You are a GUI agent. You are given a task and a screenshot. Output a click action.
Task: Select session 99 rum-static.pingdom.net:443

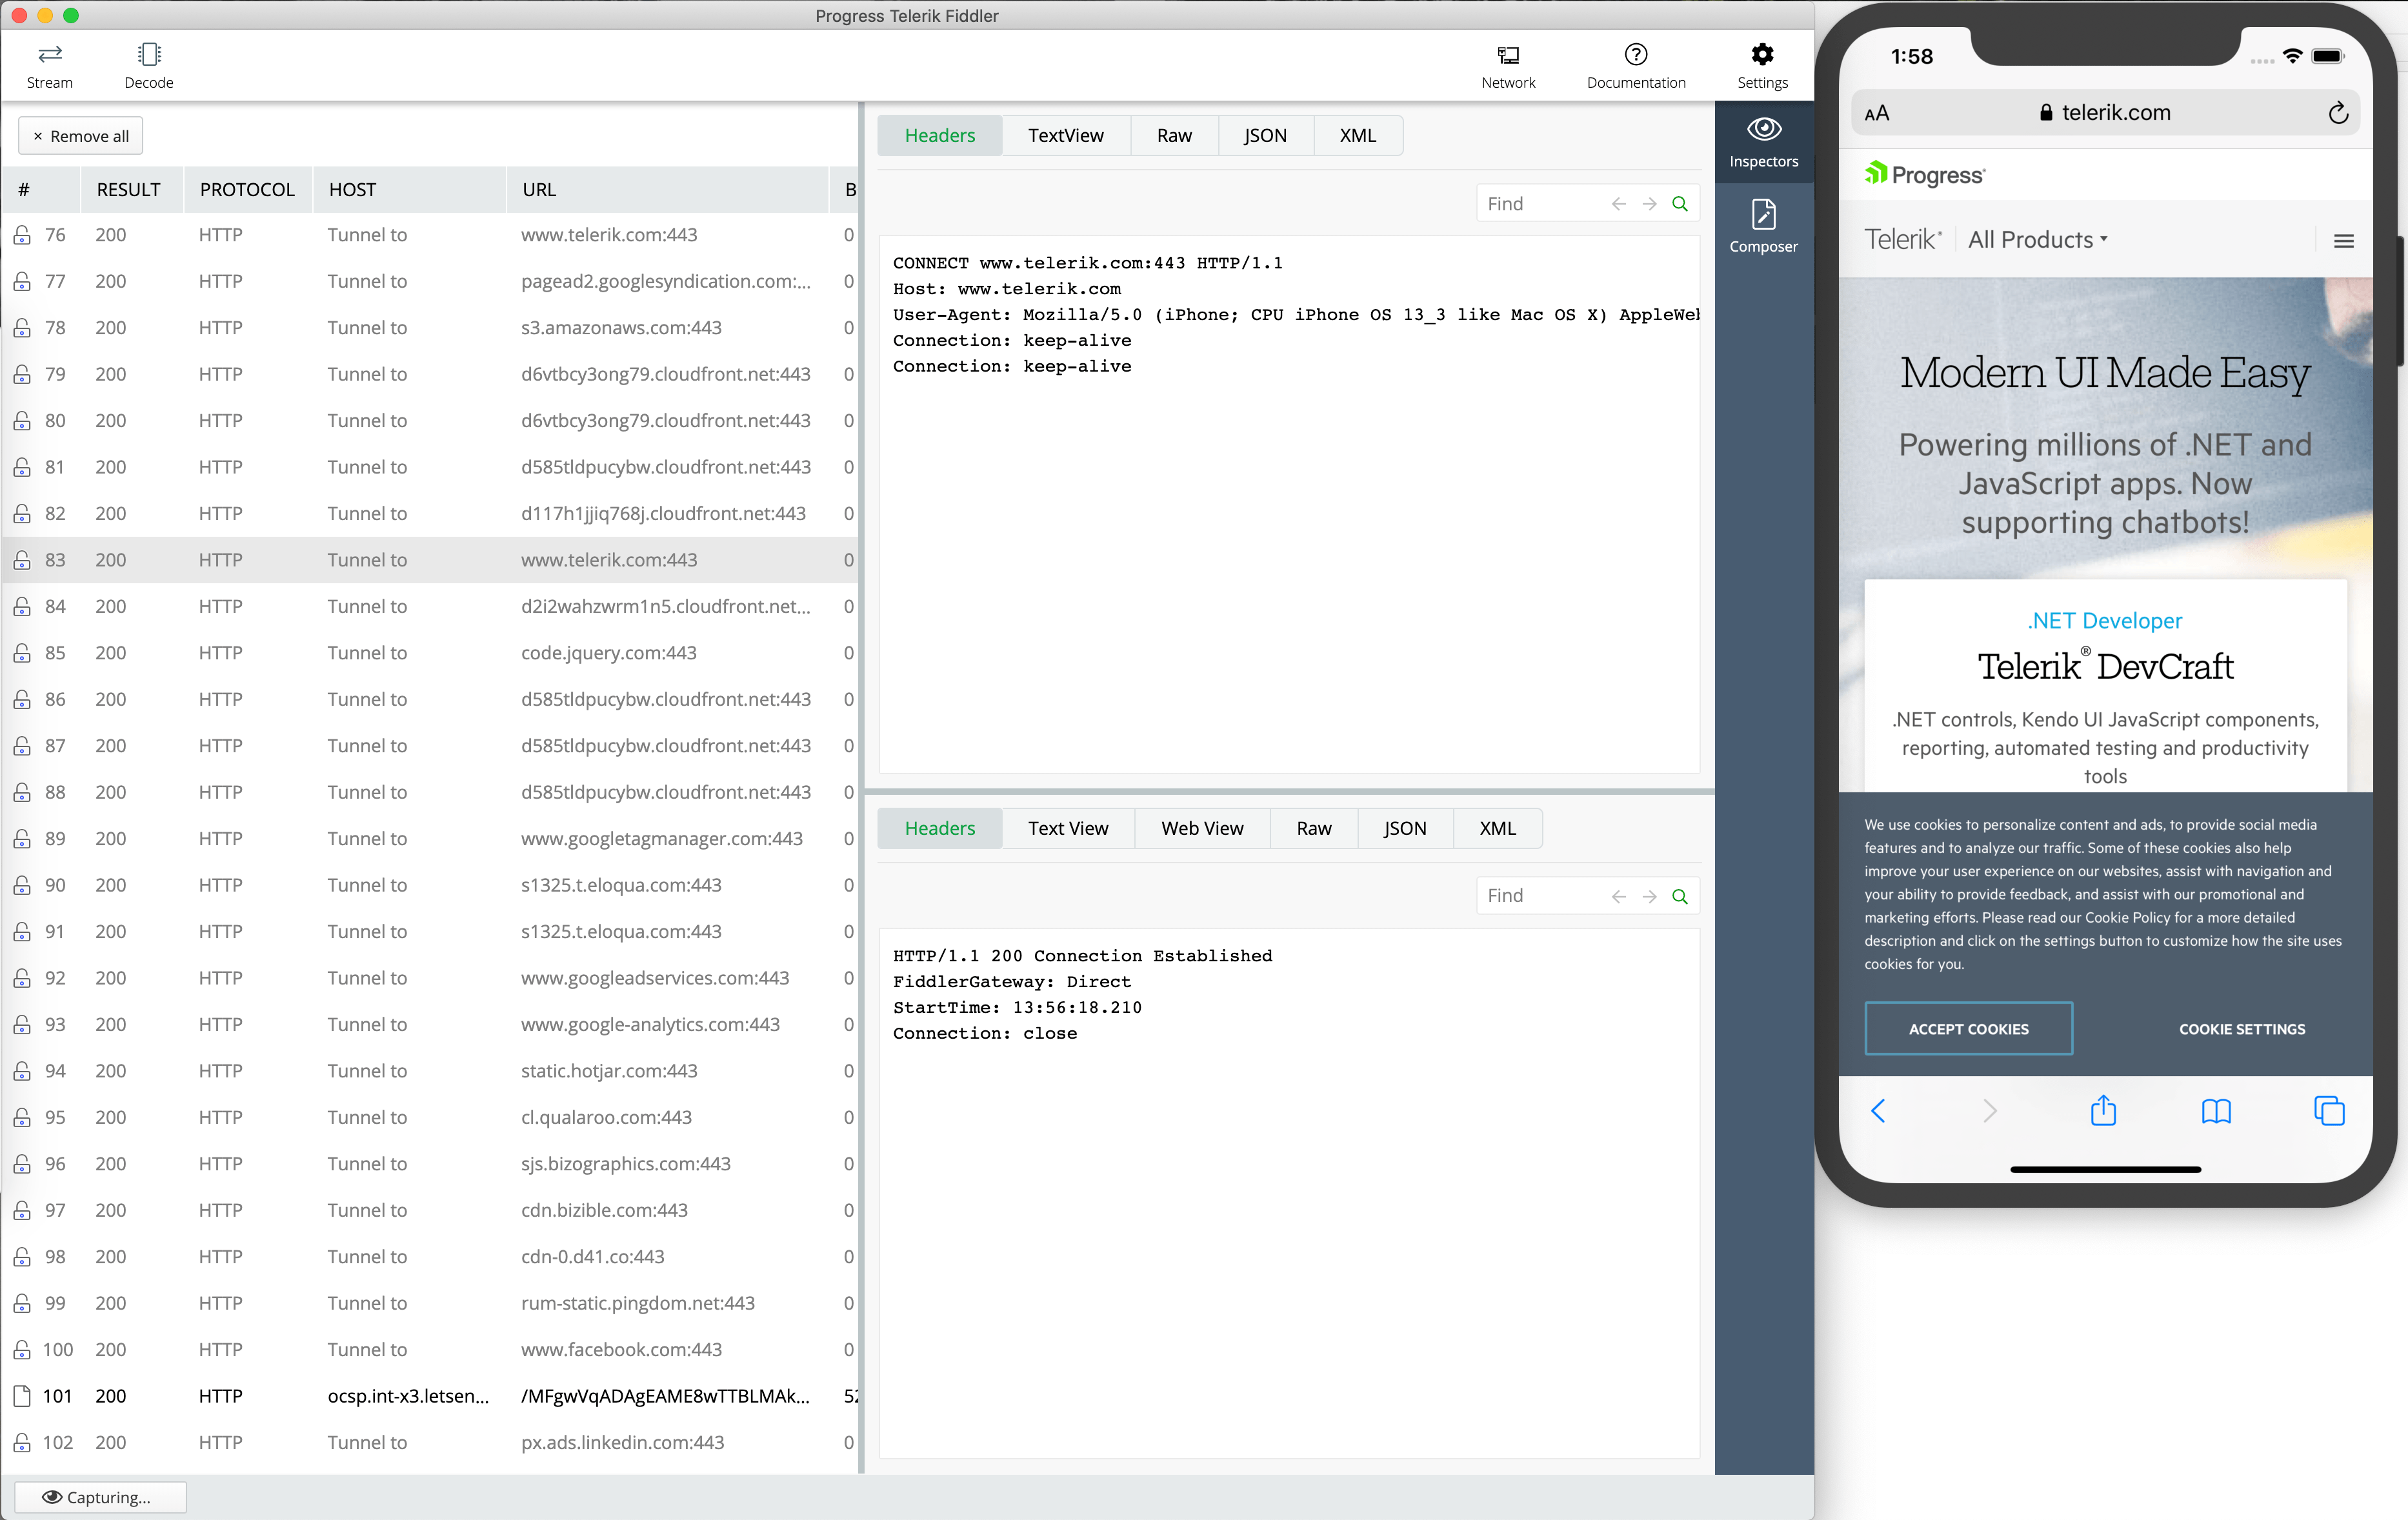[430, 1303]
